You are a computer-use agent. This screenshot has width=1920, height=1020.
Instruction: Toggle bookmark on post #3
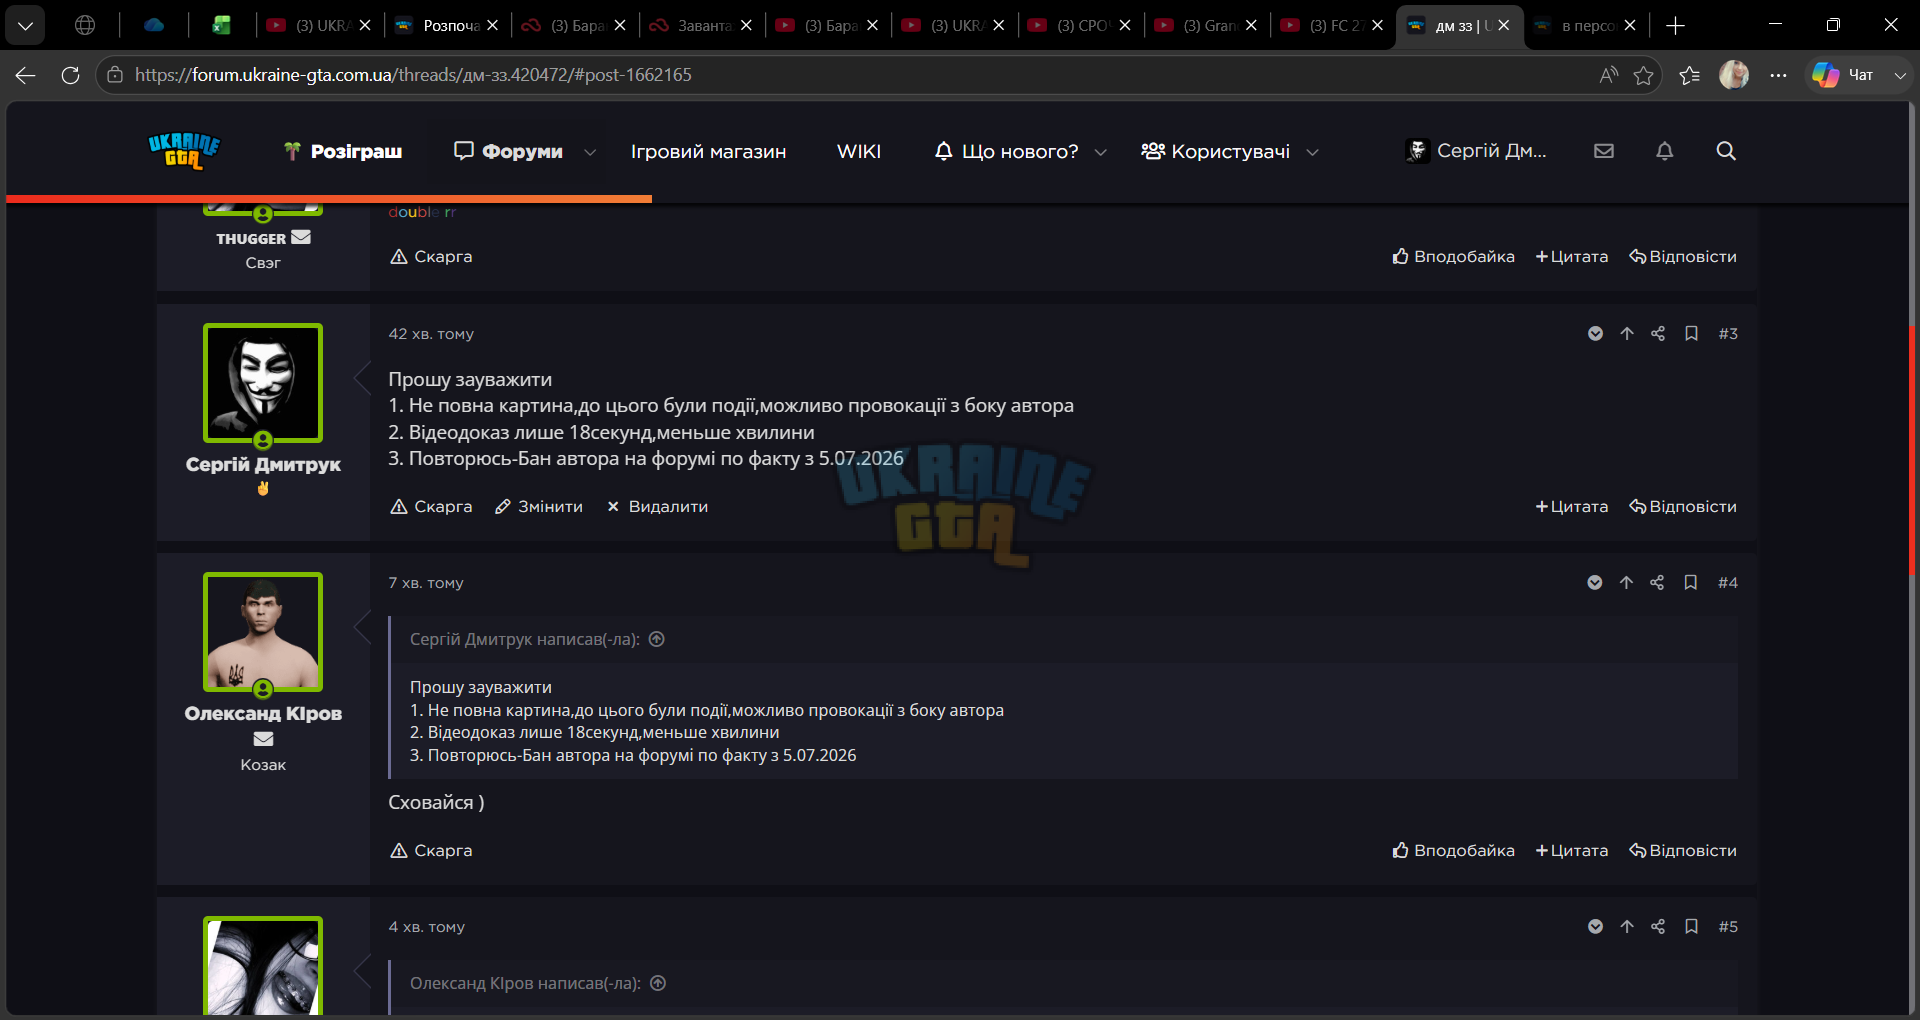pos(1691,334)
